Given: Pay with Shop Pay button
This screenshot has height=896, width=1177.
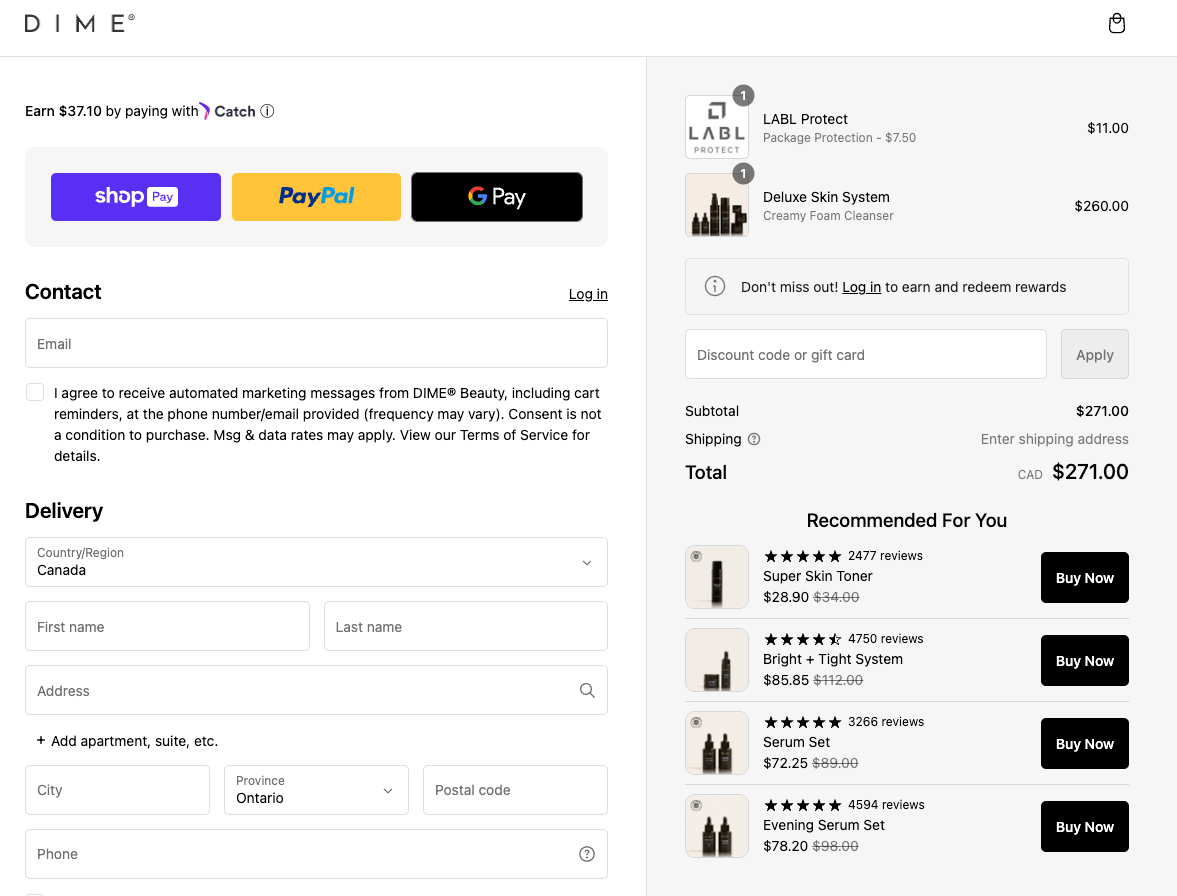Looking at the screenshot, I should click(x=136, y=197).
